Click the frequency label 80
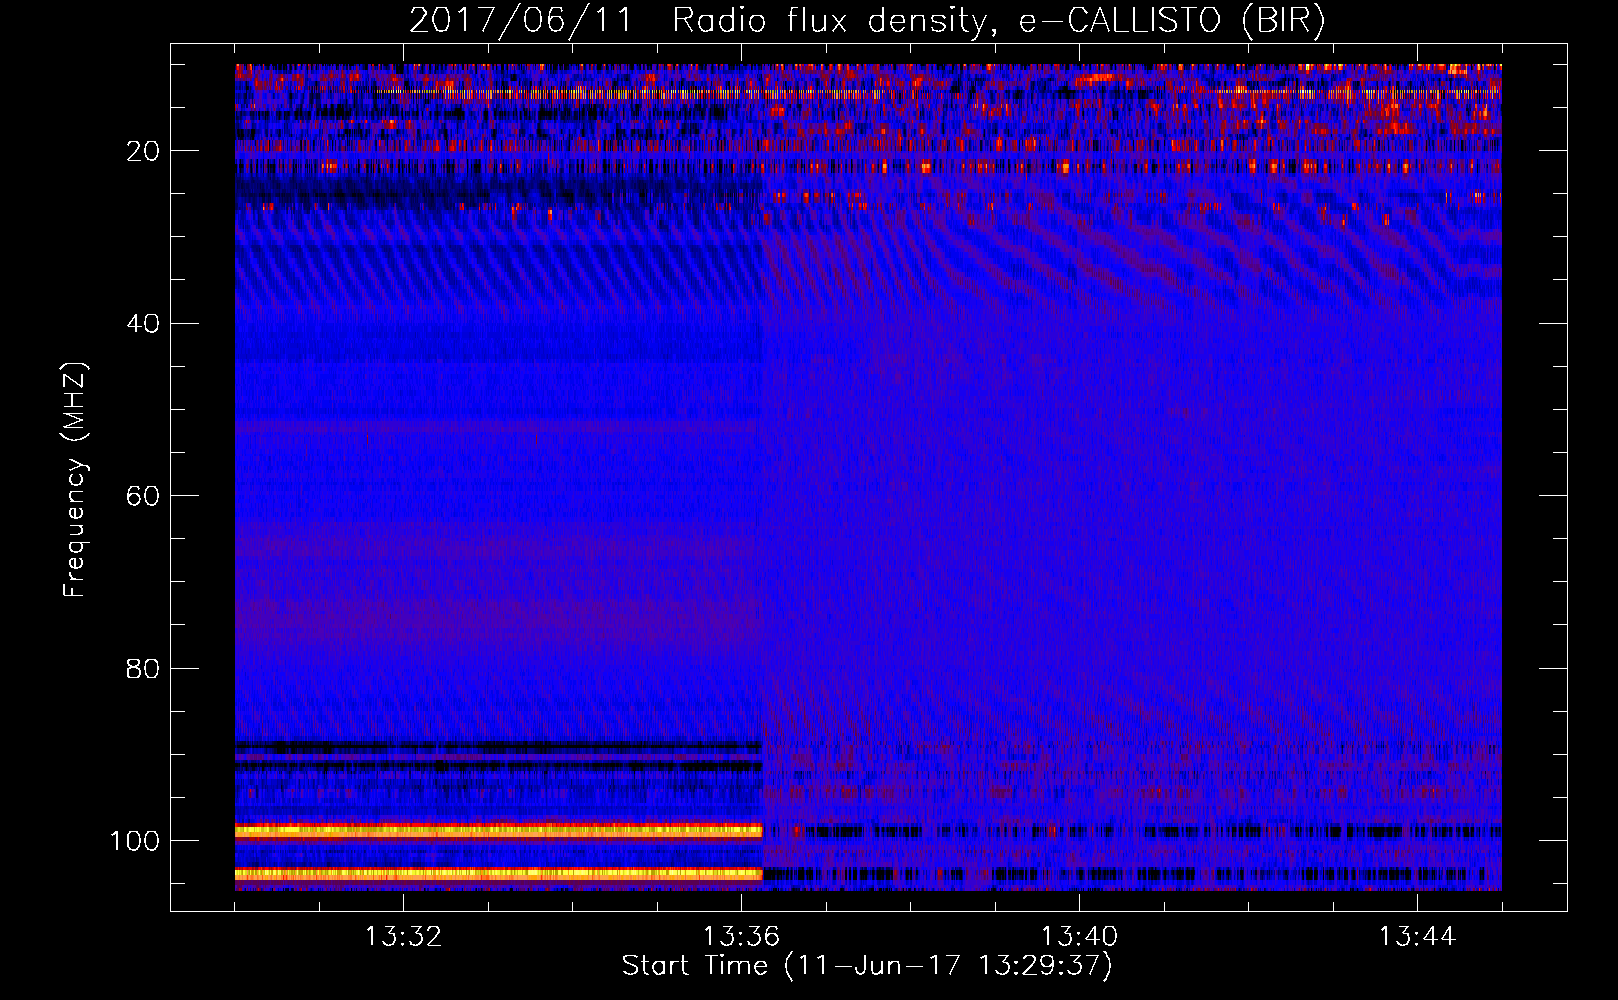The height and width of the screenshot is (1000, 1618). click(143, 668)
